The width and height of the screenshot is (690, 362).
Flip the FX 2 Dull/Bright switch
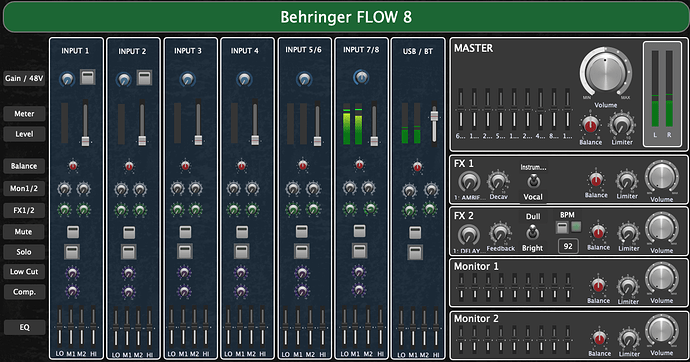532,232
